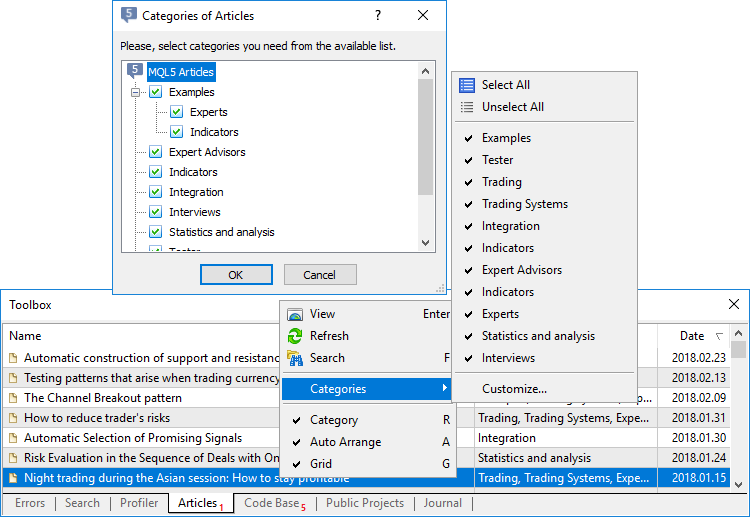The image size is (750, 517).
Task: Switch to the Code Base tab
Action: 272,504
